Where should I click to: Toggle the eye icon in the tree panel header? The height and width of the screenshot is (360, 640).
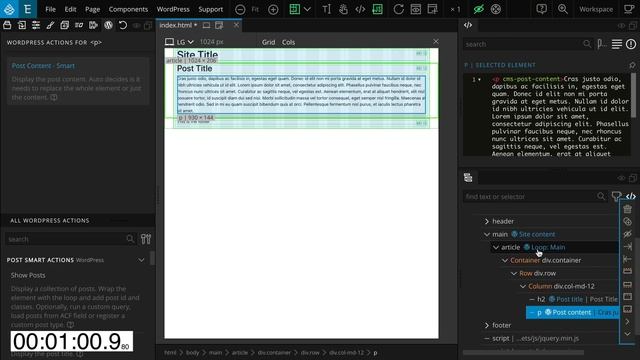click(x=621, y=178)
